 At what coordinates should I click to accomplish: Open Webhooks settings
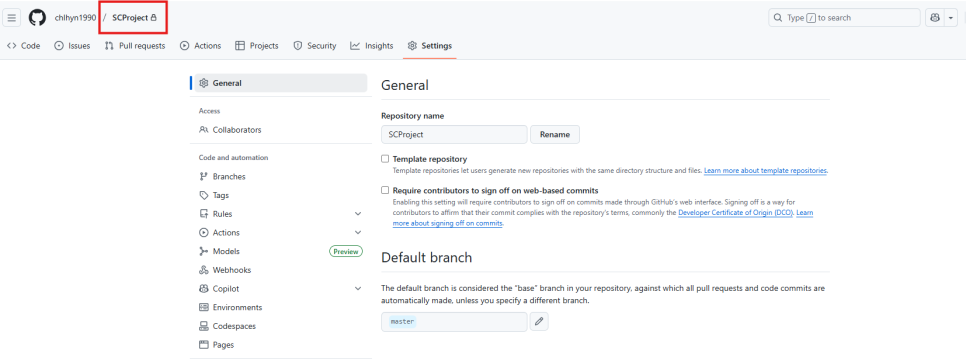pyautogui.click(x=280, y=270)
